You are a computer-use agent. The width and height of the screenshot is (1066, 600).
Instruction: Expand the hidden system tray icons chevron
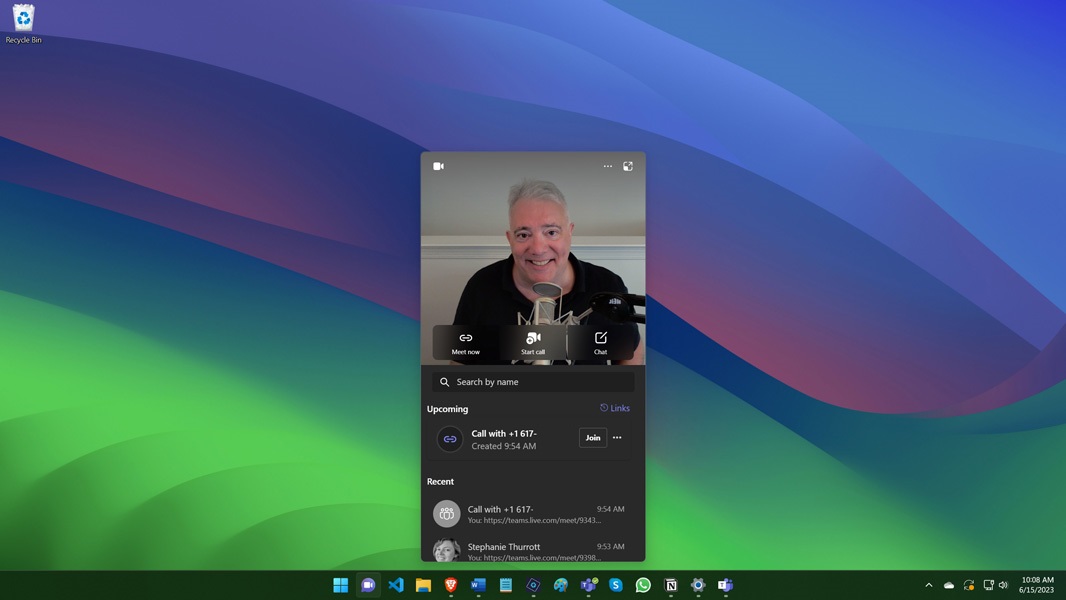(x=928, y=585)
